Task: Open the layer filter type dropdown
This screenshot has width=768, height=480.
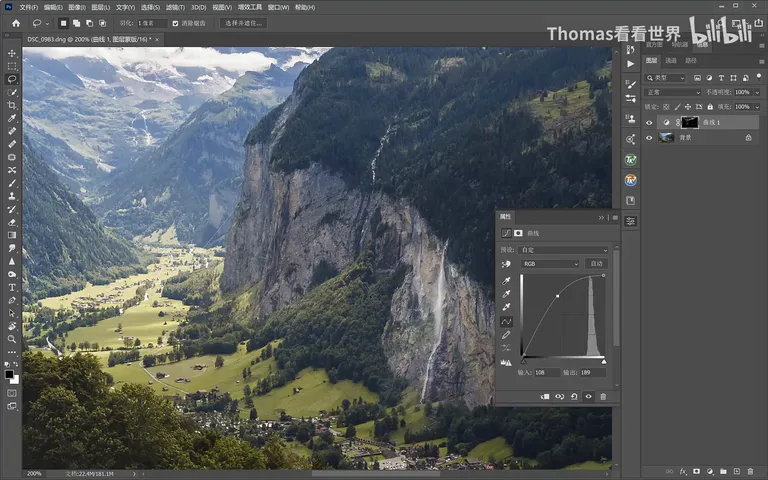Action: pos(665,78)
